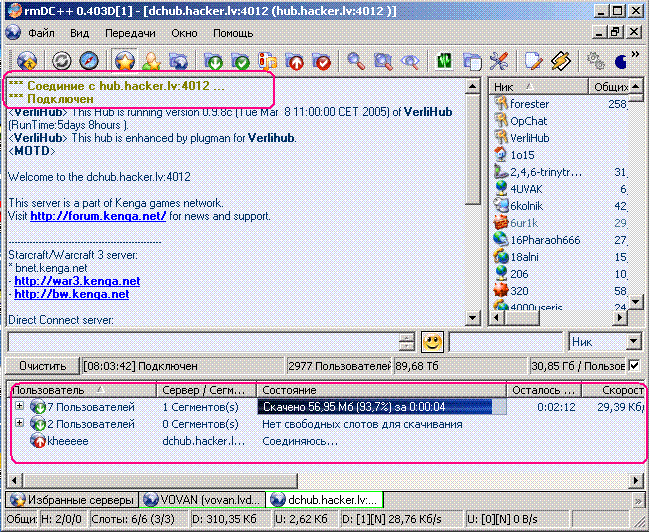The image size is (649, 532).
Task: Open the download queue green arrow icon
Action: 214,61
